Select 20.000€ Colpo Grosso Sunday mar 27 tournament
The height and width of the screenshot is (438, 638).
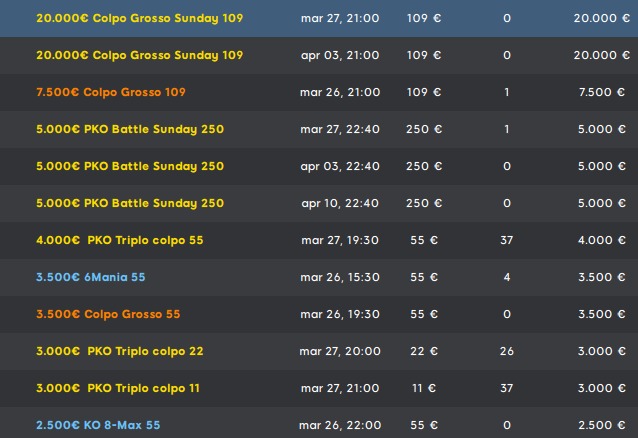tap(139, 18)
